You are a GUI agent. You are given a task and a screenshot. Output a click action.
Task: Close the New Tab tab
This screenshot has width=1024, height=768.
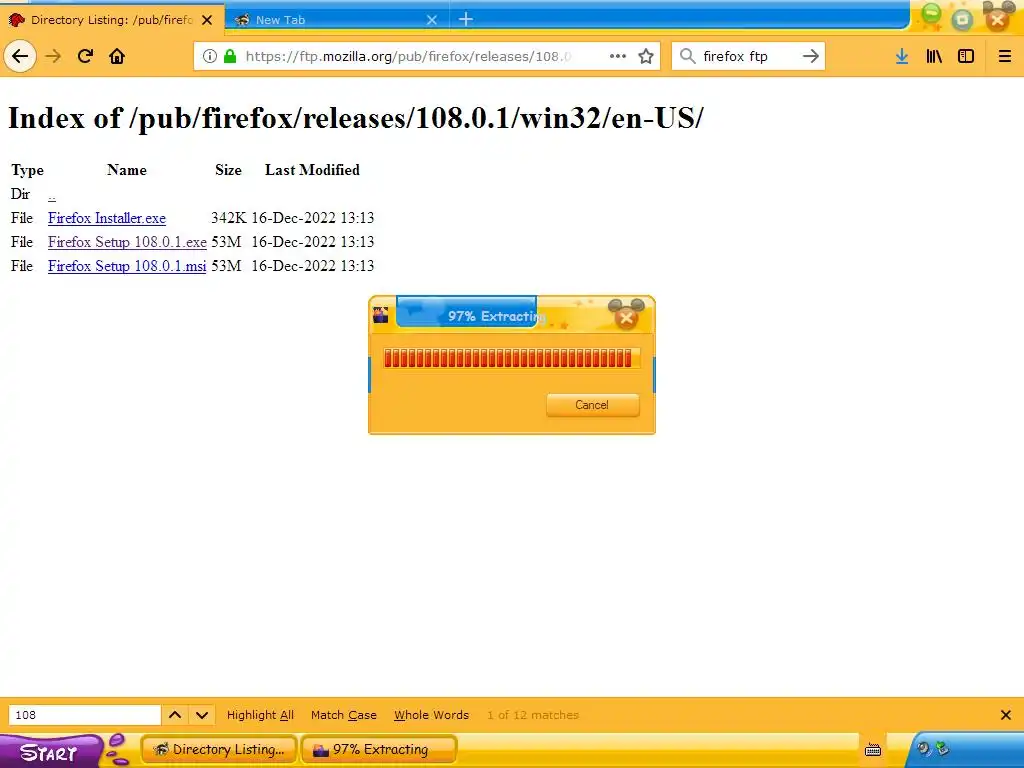coord(432,20)
